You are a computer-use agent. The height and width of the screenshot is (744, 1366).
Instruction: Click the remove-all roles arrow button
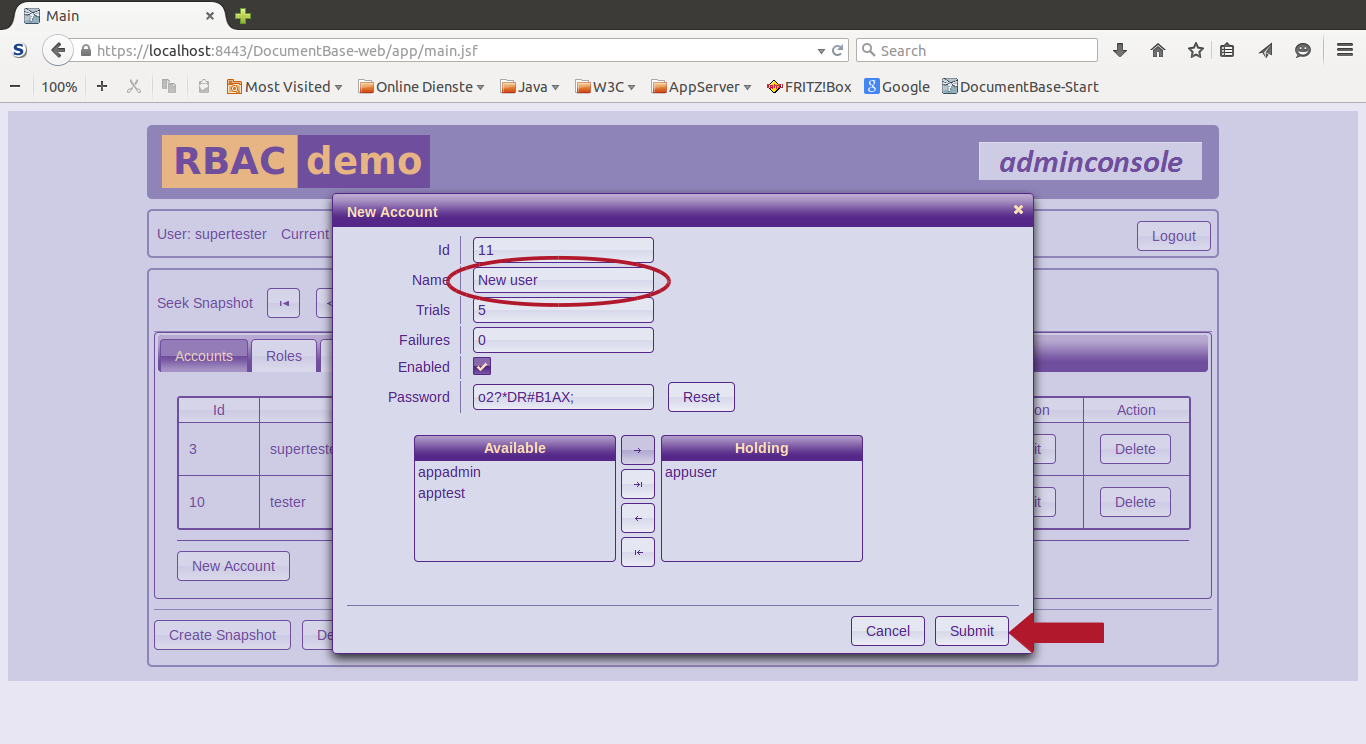click(x=637, y=552)
